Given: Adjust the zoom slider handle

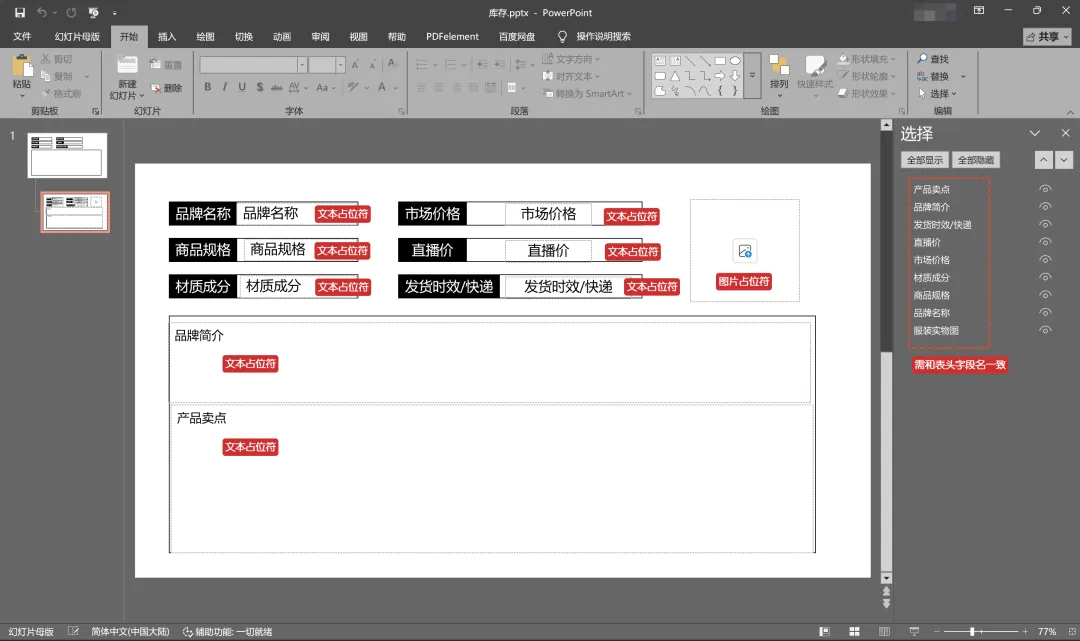Looking at the screenshot, I should 972,631.
